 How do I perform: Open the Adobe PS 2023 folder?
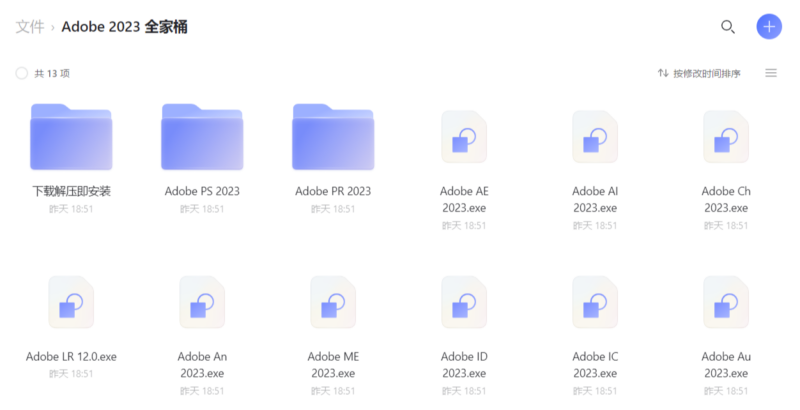[x=202, y=137]
